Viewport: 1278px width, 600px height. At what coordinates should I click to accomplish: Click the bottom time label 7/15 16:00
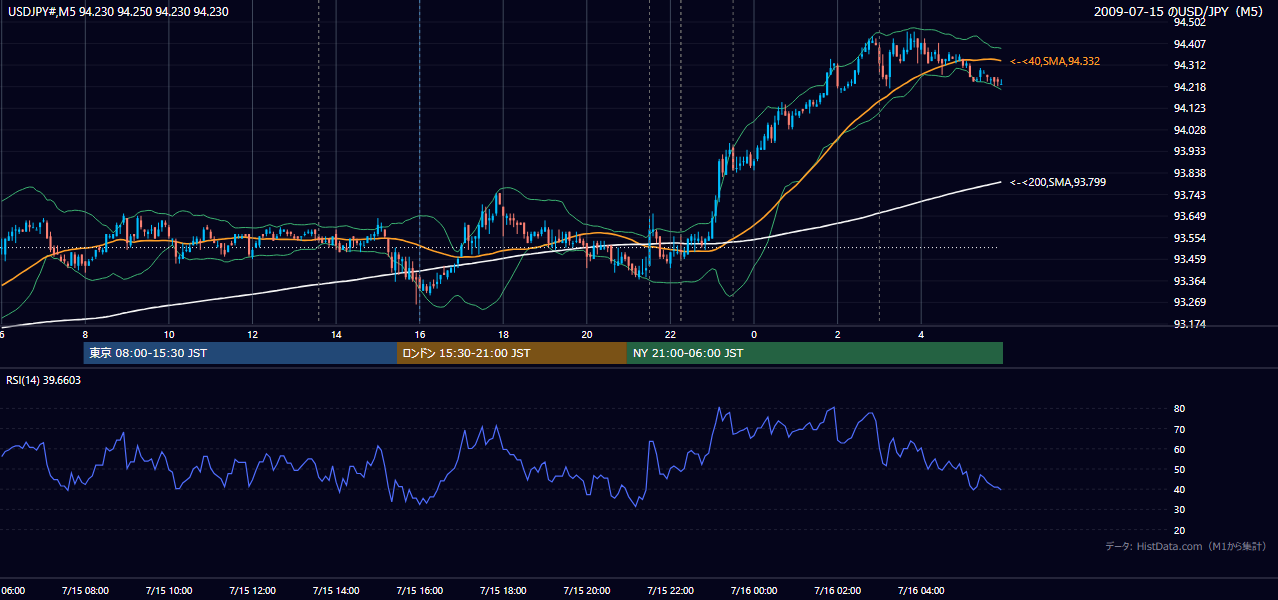(x=420, y=590)
